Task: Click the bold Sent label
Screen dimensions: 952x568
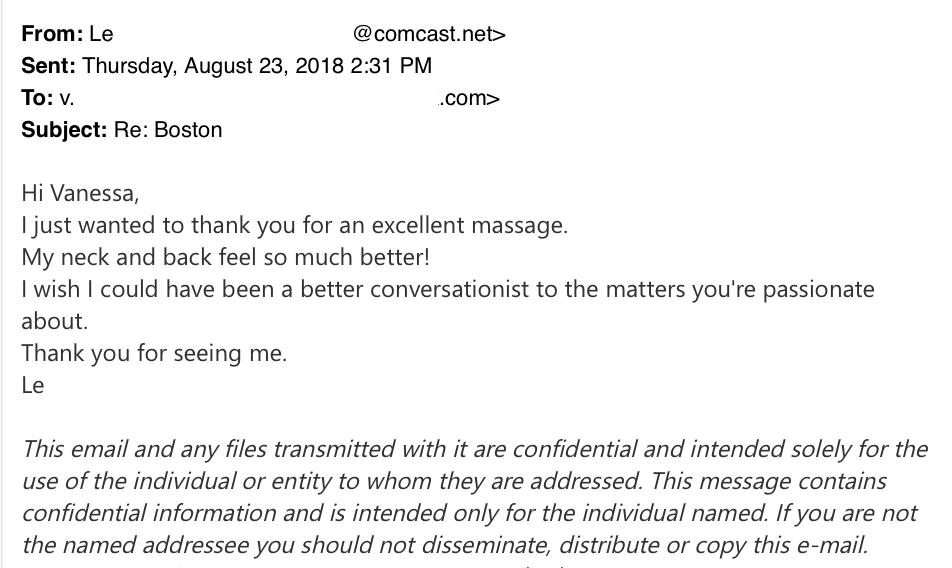Action: click(49, 66)
